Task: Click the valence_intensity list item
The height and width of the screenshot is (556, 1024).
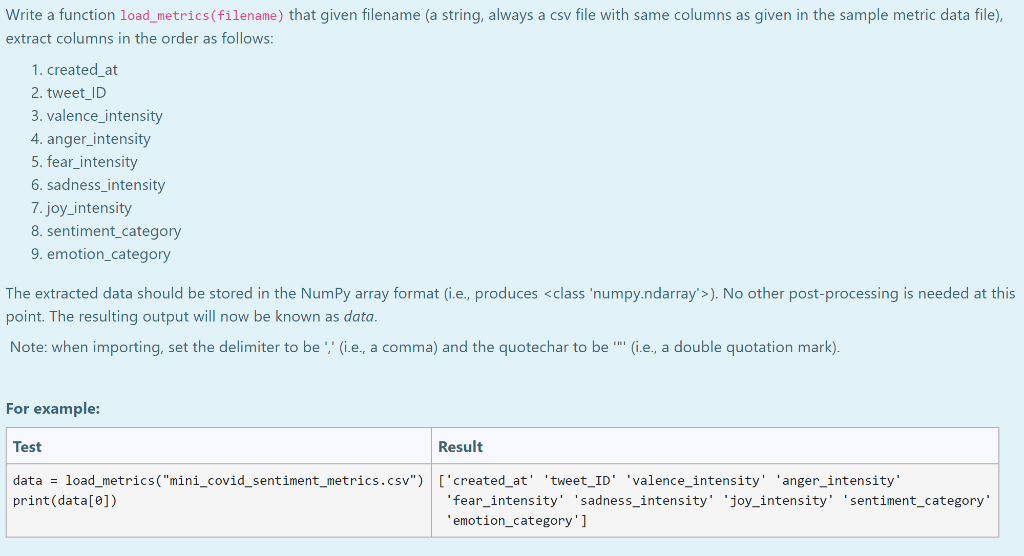Action: pyautogui.click(x=104, y=116)
